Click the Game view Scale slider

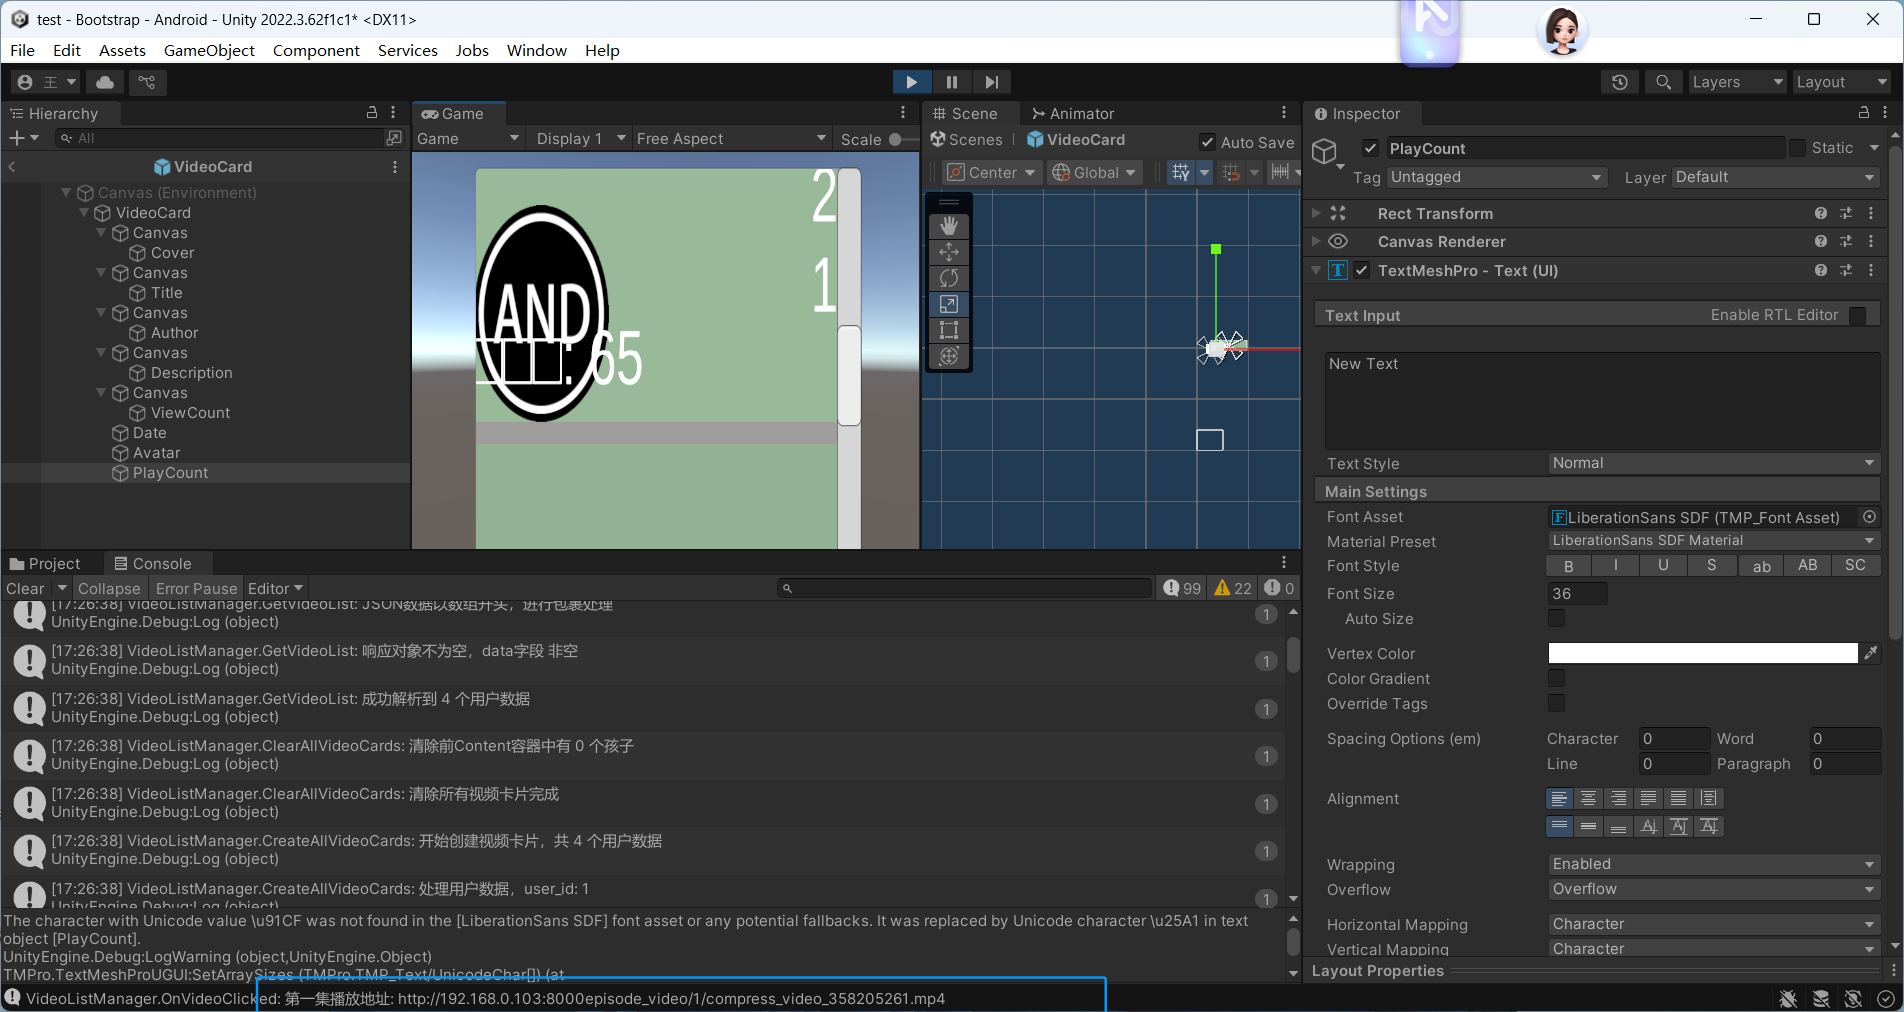(x=902, y=139)
